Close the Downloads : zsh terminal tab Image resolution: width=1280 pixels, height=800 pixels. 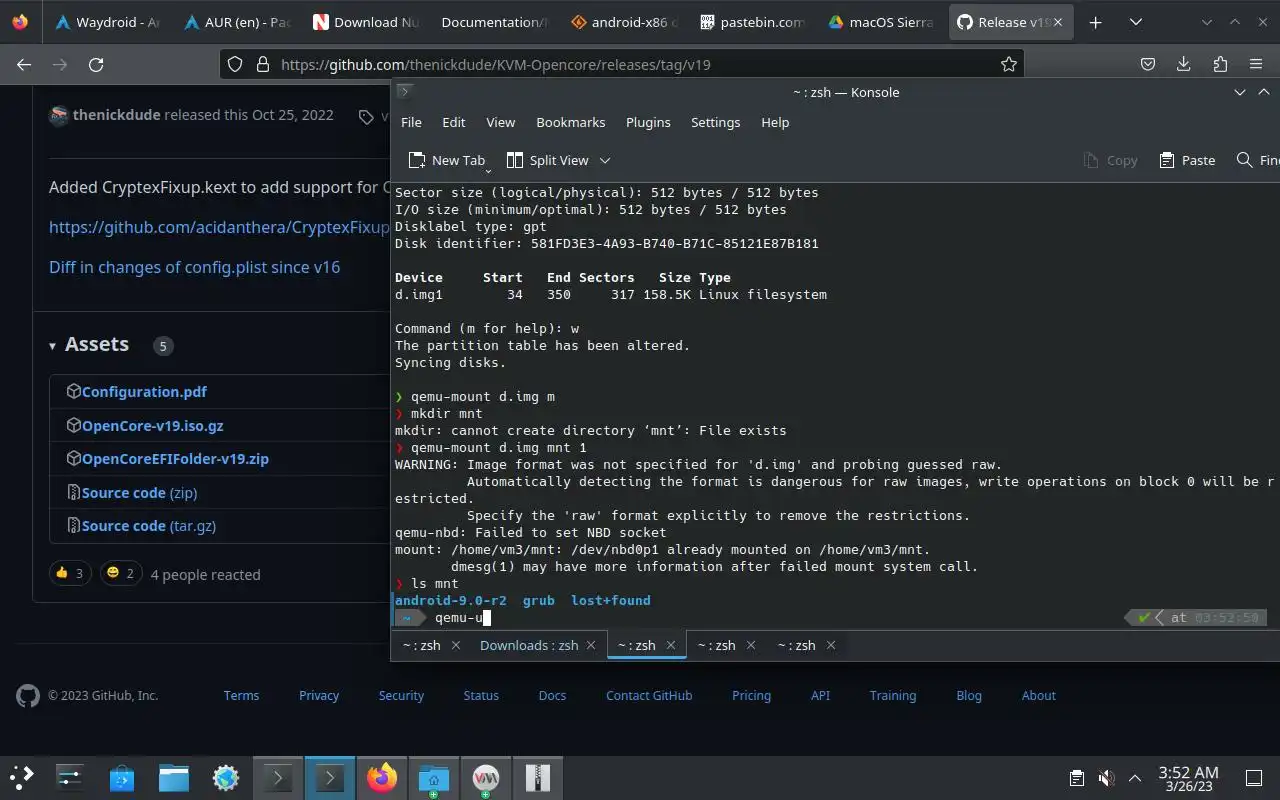(x=591, y=645)
